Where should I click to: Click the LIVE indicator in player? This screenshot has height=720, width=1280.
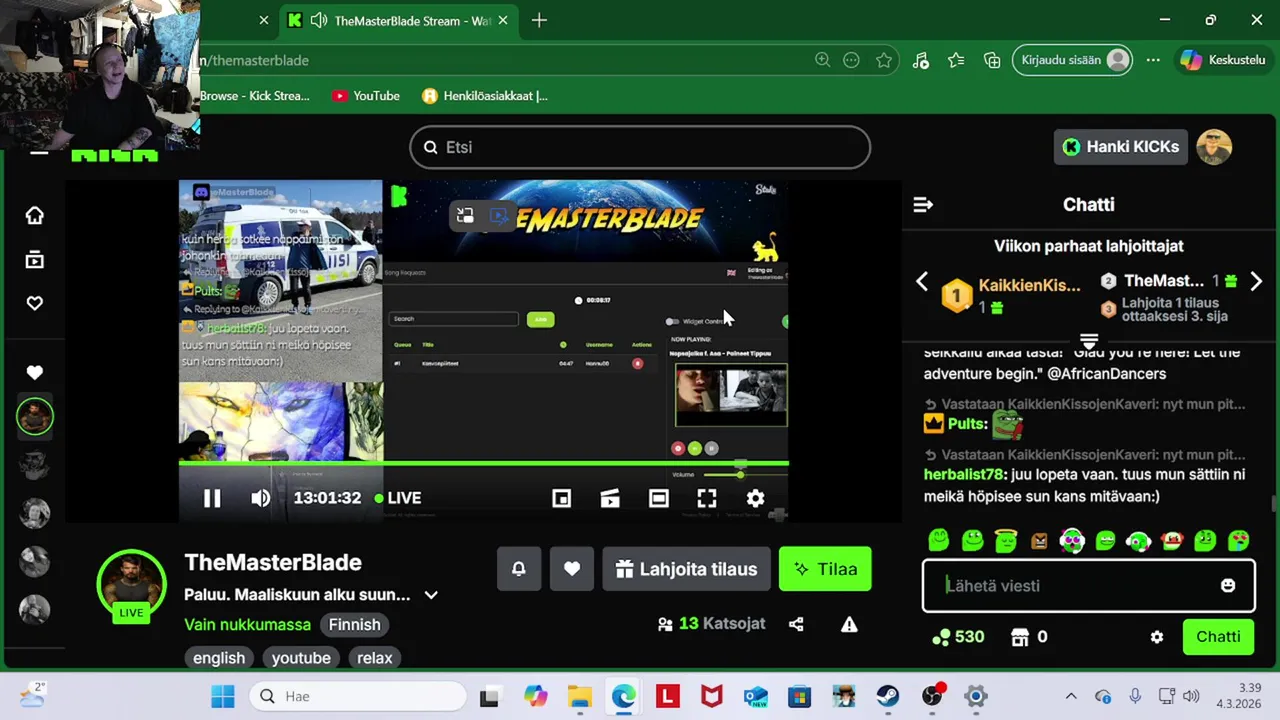click(398, 498)
